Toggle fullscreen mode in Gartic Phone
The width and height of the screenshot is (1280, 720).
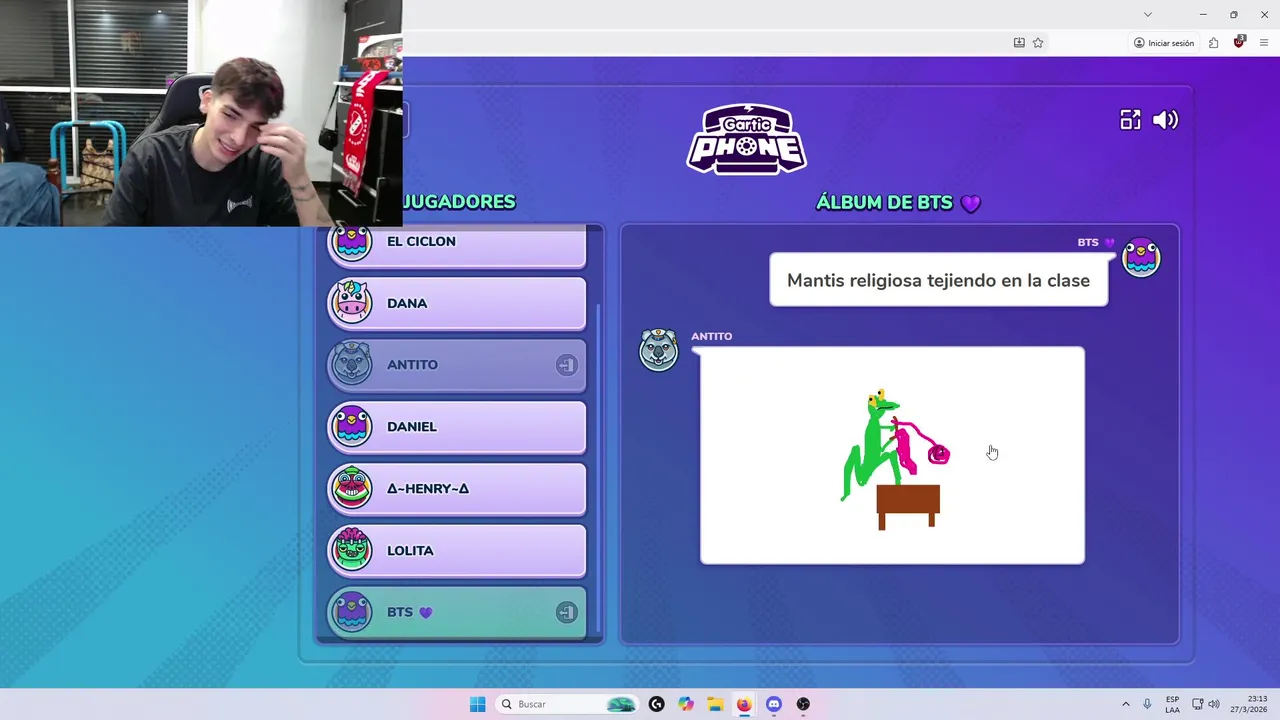click(1130, 120)
